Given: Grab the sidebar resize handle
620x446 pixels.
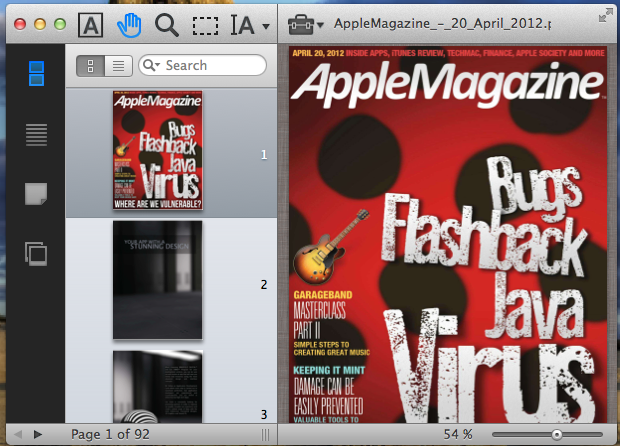Looking at the screenshot, I should click(266, 435).
